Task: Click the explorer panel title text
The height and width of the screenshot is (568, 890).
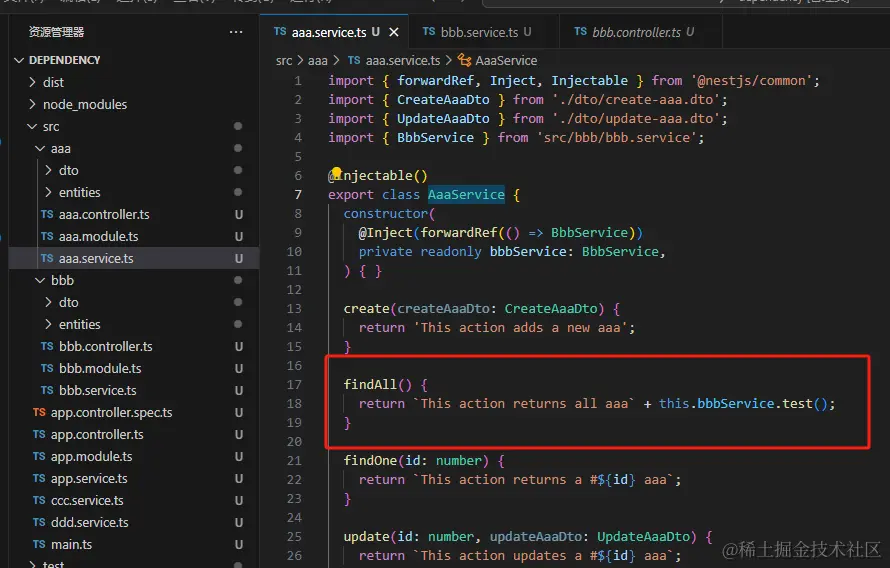Action: click(56, 32)
